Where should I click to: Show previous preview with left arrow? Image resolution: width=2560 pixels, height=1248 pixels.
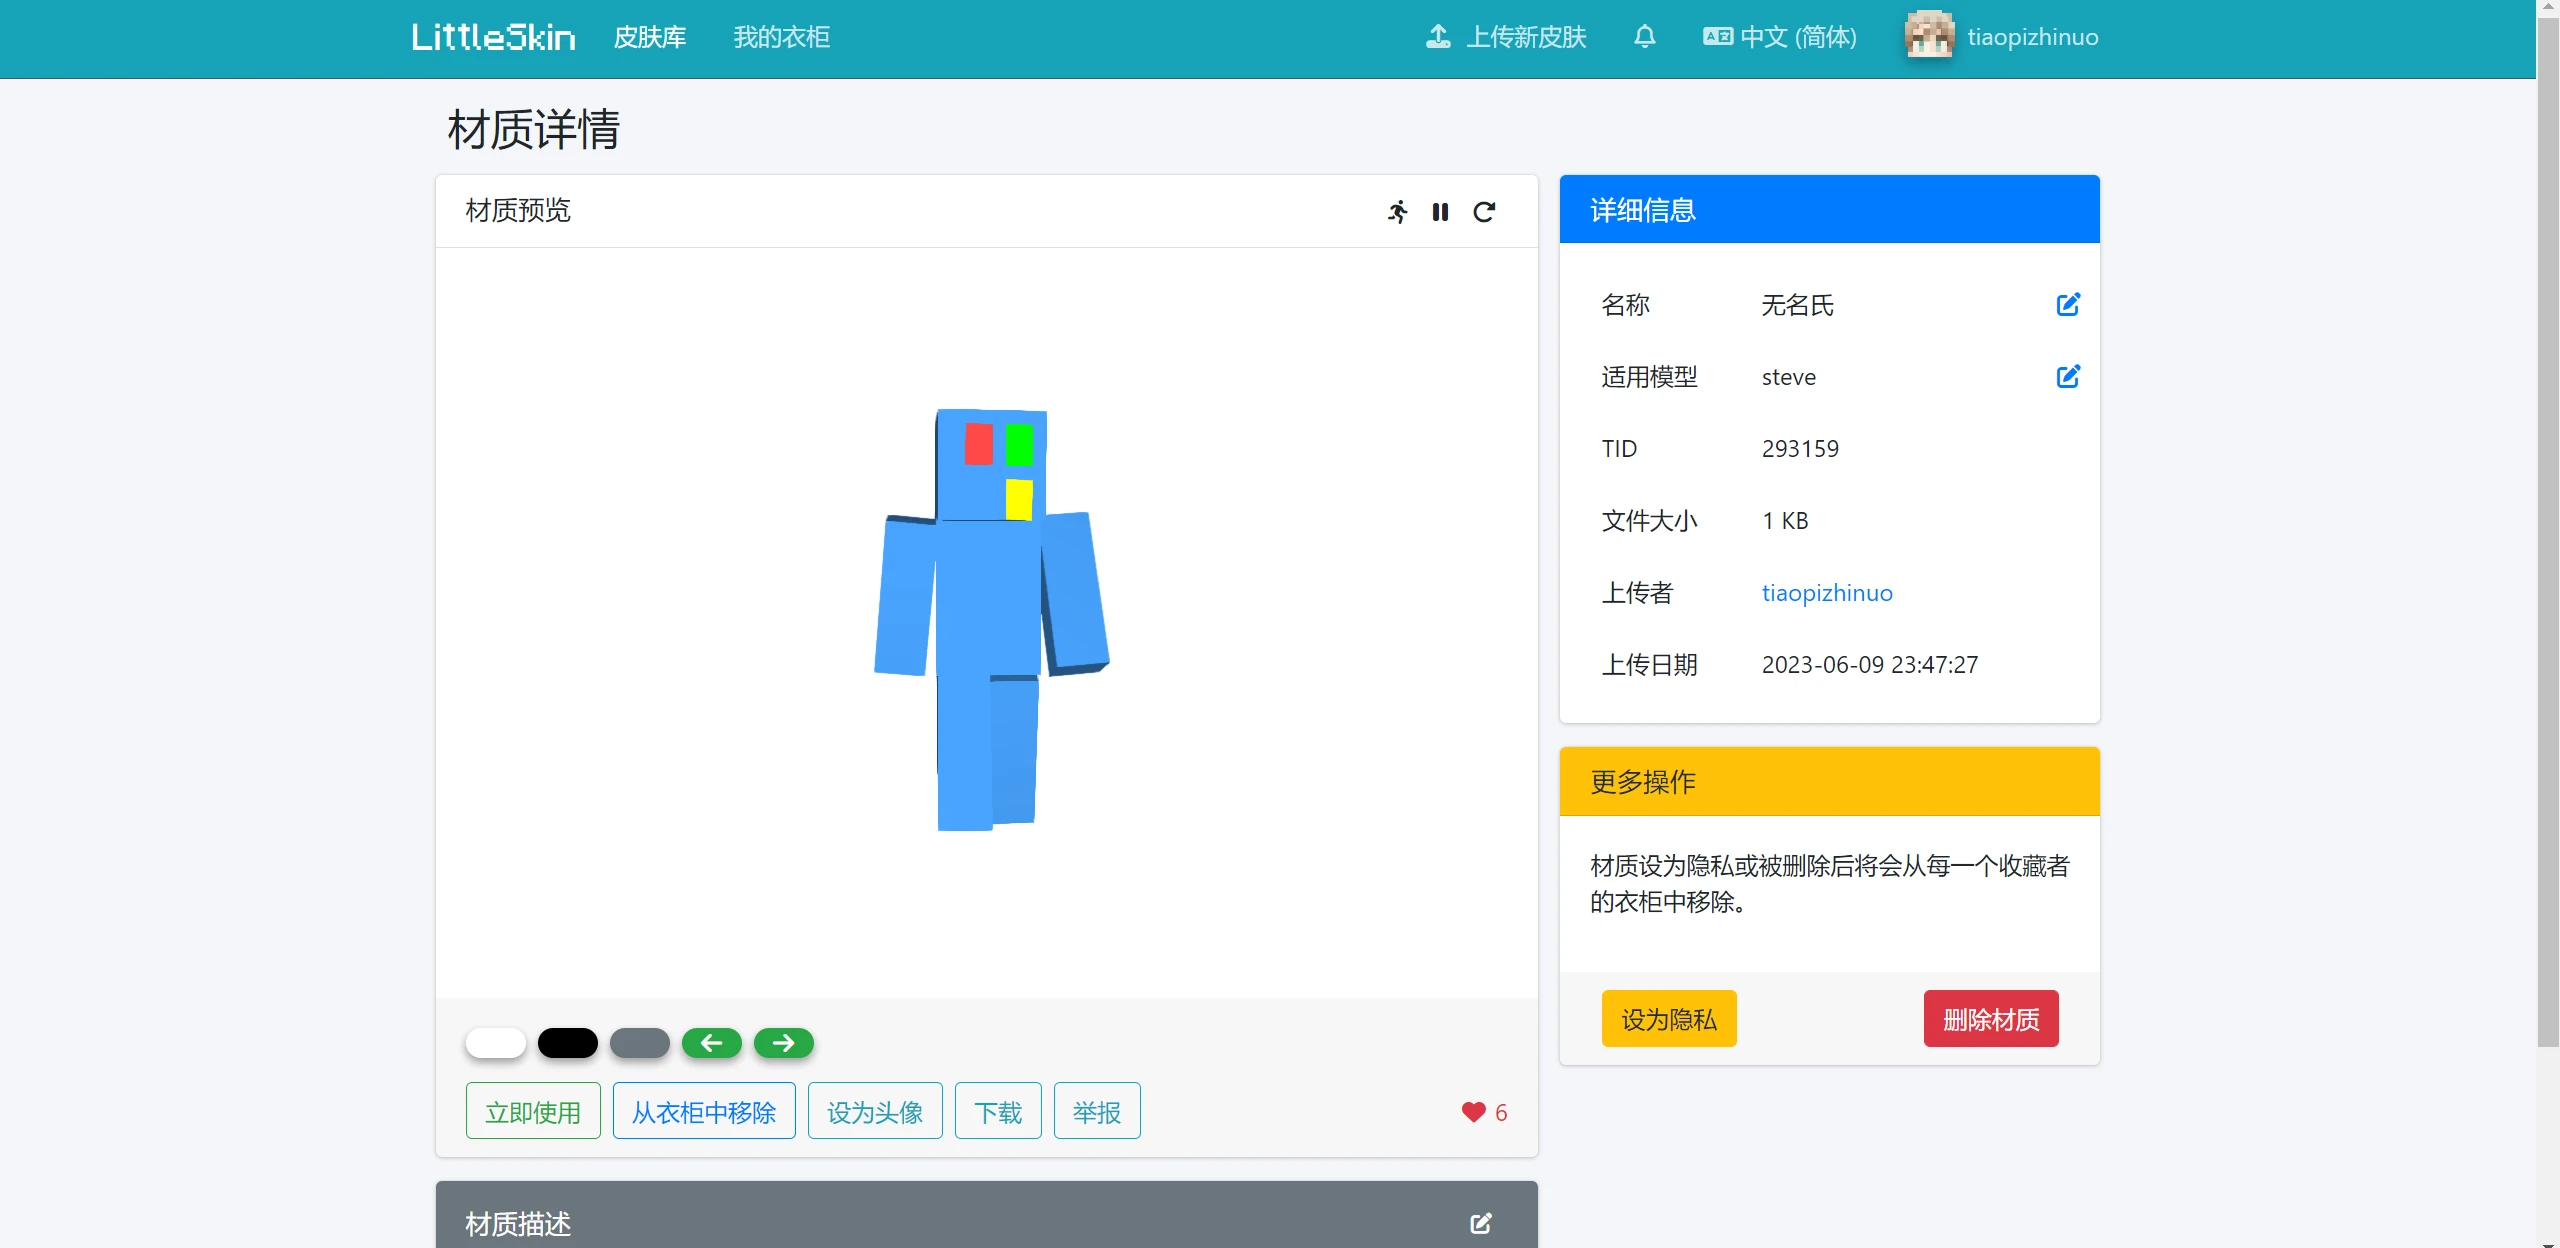[x=711, y=1043]
